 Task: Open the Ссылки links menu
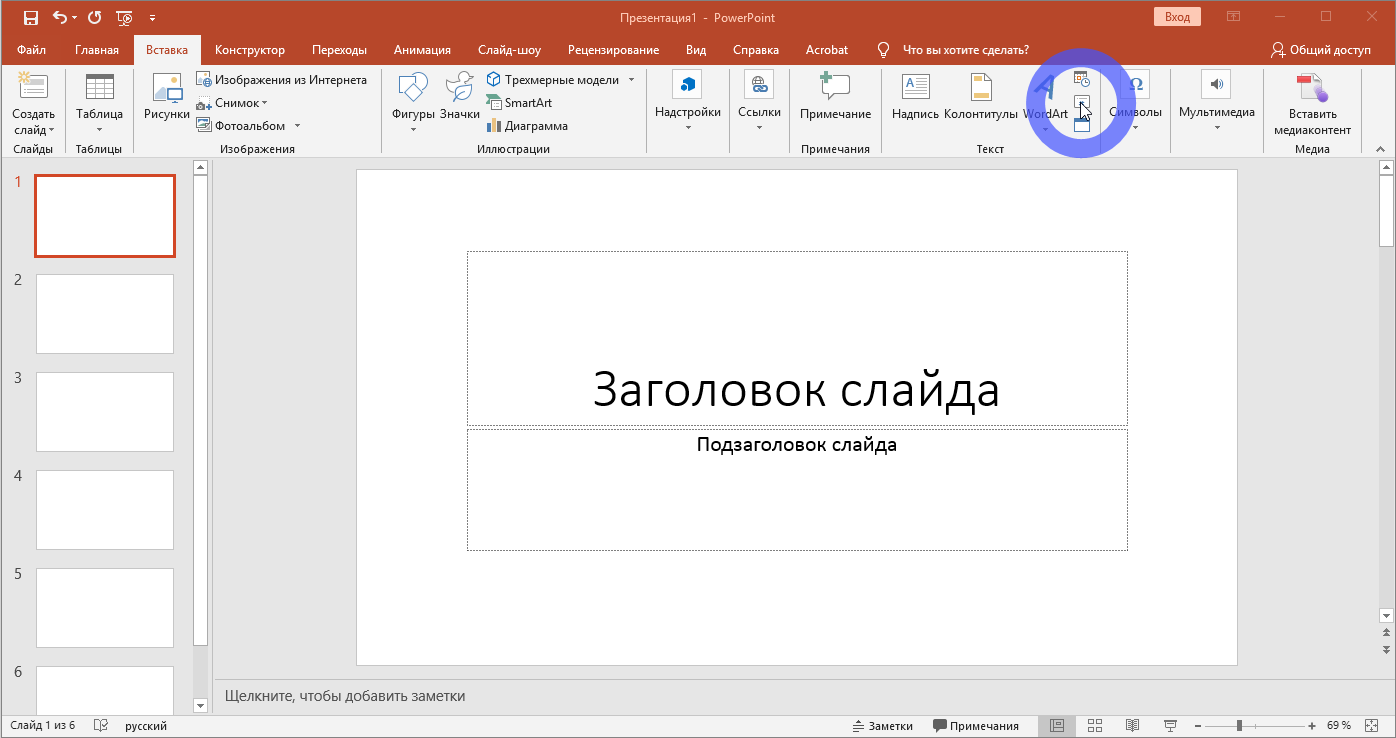click(759, 102)
